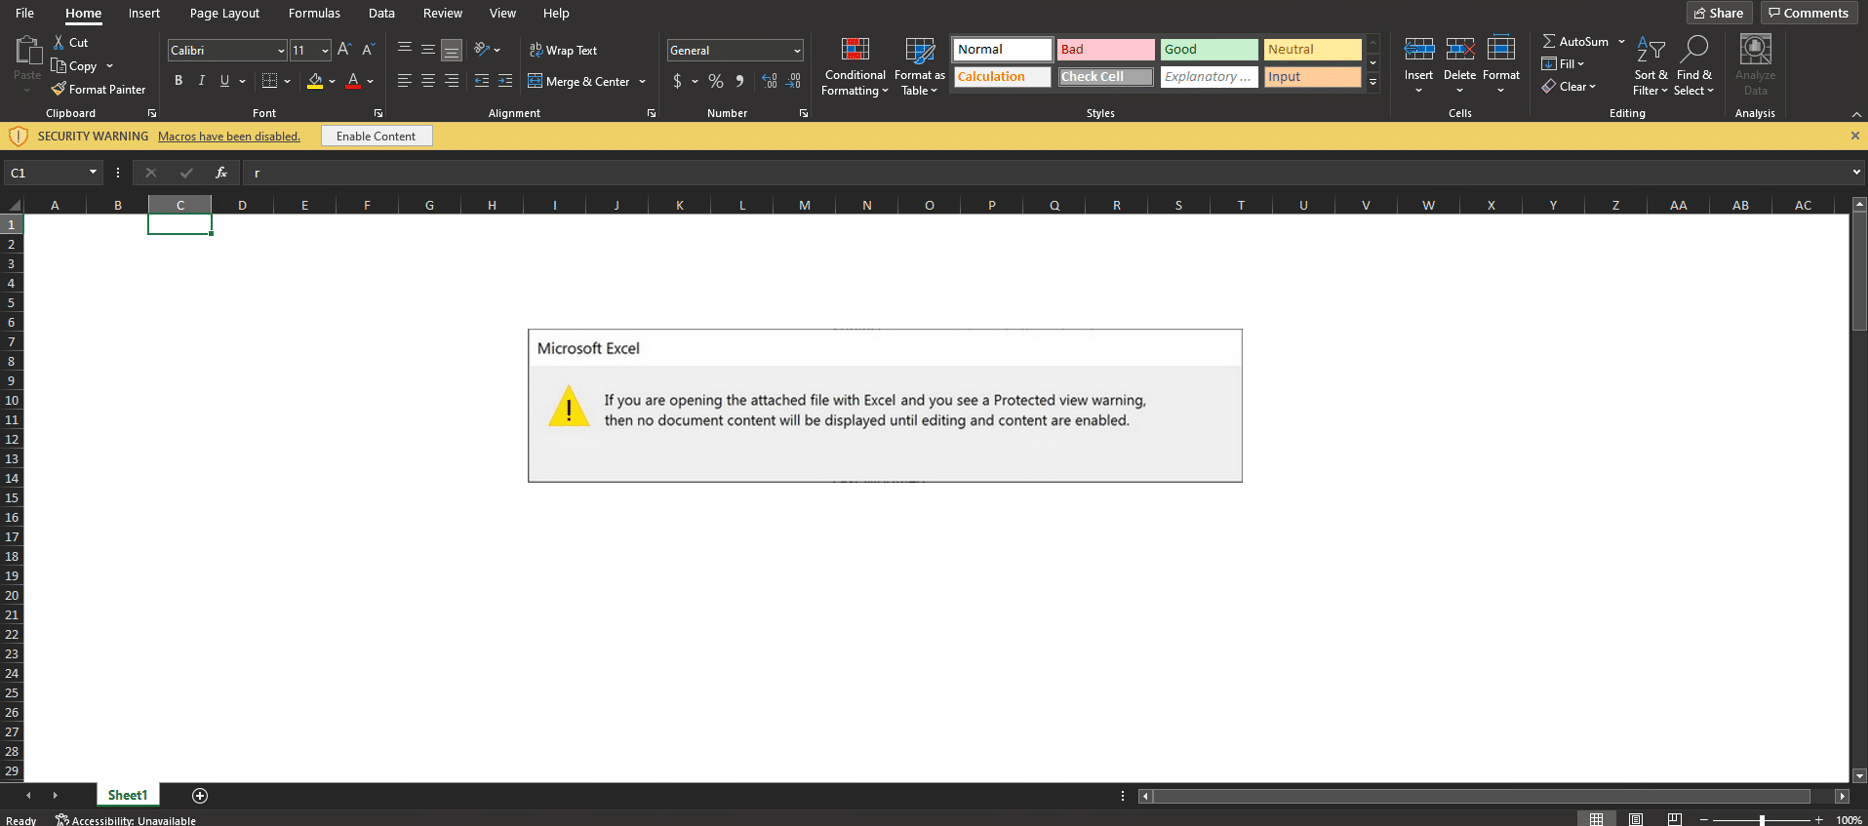Open the Calibri font name dropdown

point(281,50)
